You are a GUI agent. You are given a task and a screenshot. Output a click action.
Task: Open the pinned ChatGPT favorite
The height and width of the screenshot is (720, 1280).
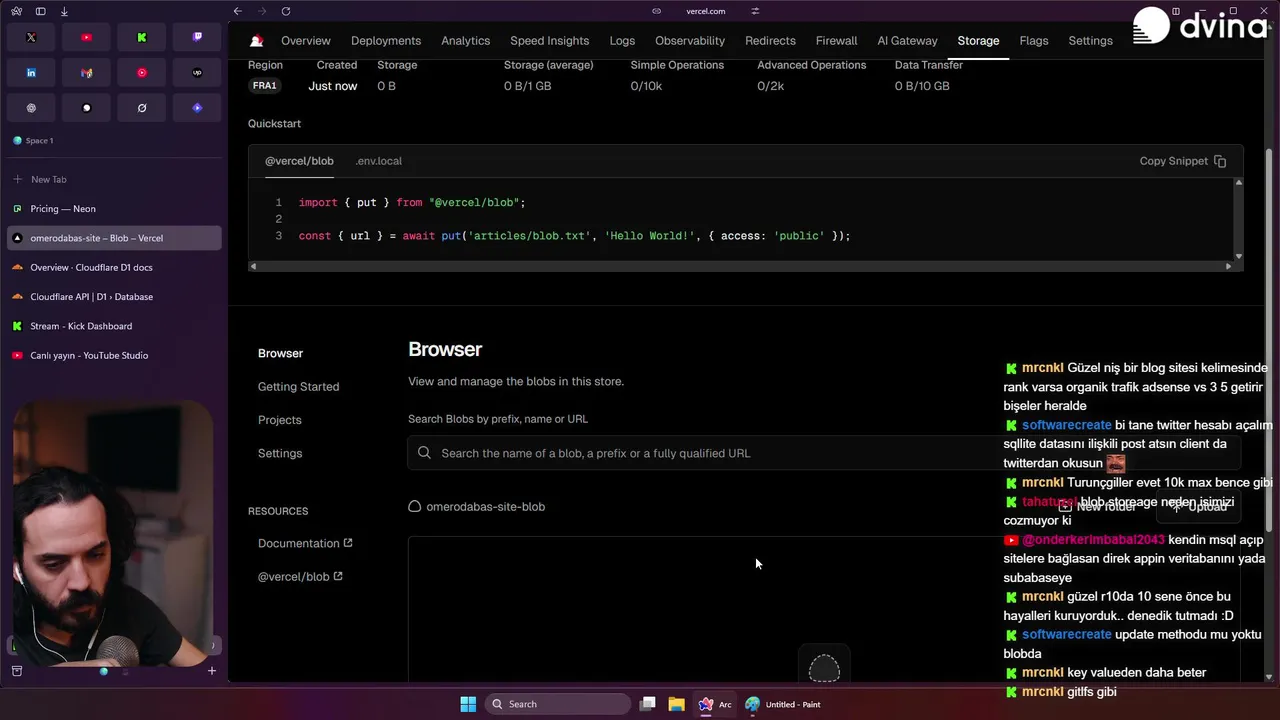click(31, 108)
